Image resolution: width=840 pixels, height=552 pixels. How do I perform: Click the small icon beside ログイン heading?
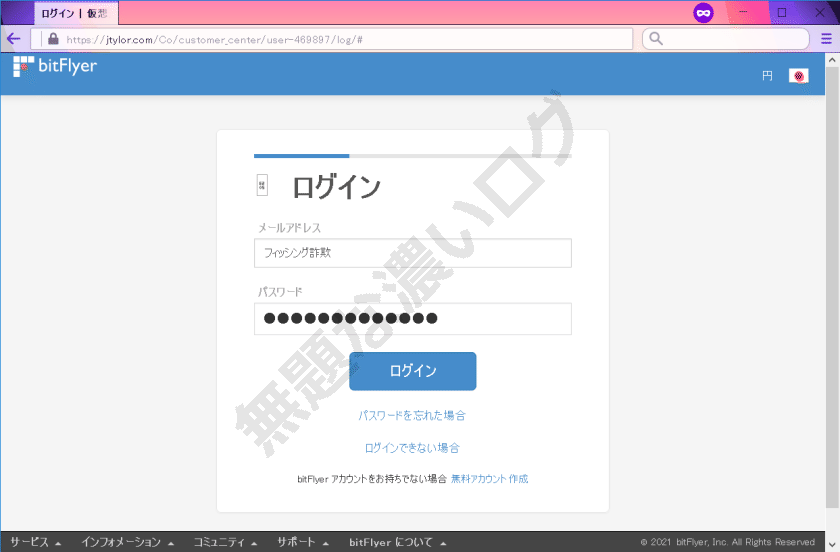(x=262, y=185)
